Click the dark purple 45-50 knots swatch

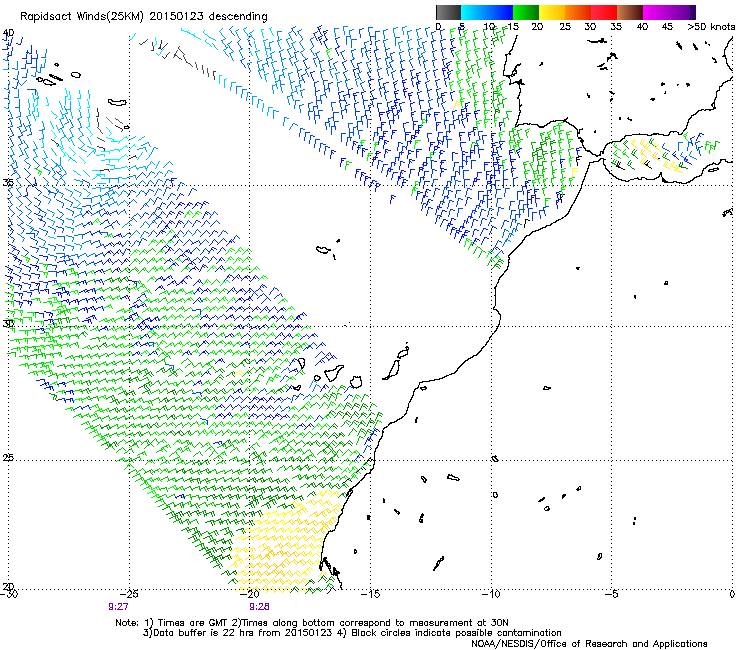coord(682,12)
